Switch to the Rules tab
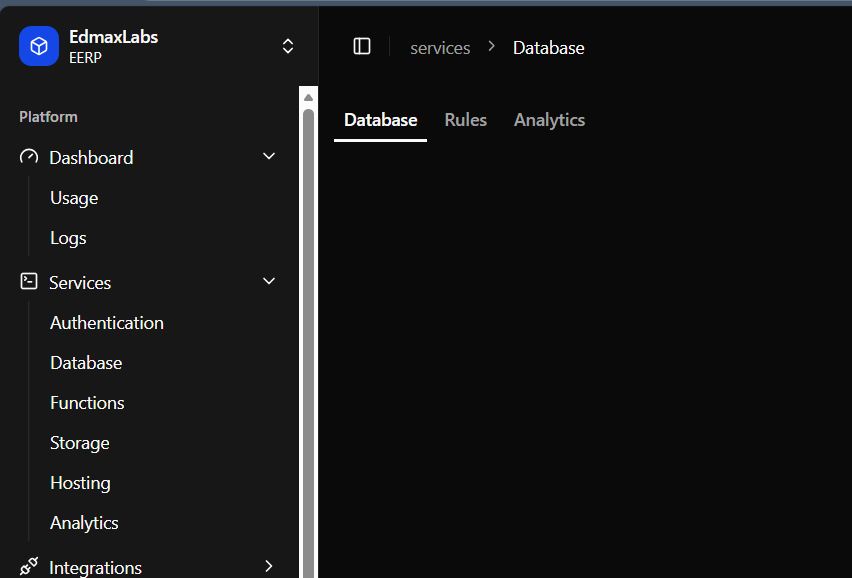Viewport: 852px width, 578px height. [465, 119]
